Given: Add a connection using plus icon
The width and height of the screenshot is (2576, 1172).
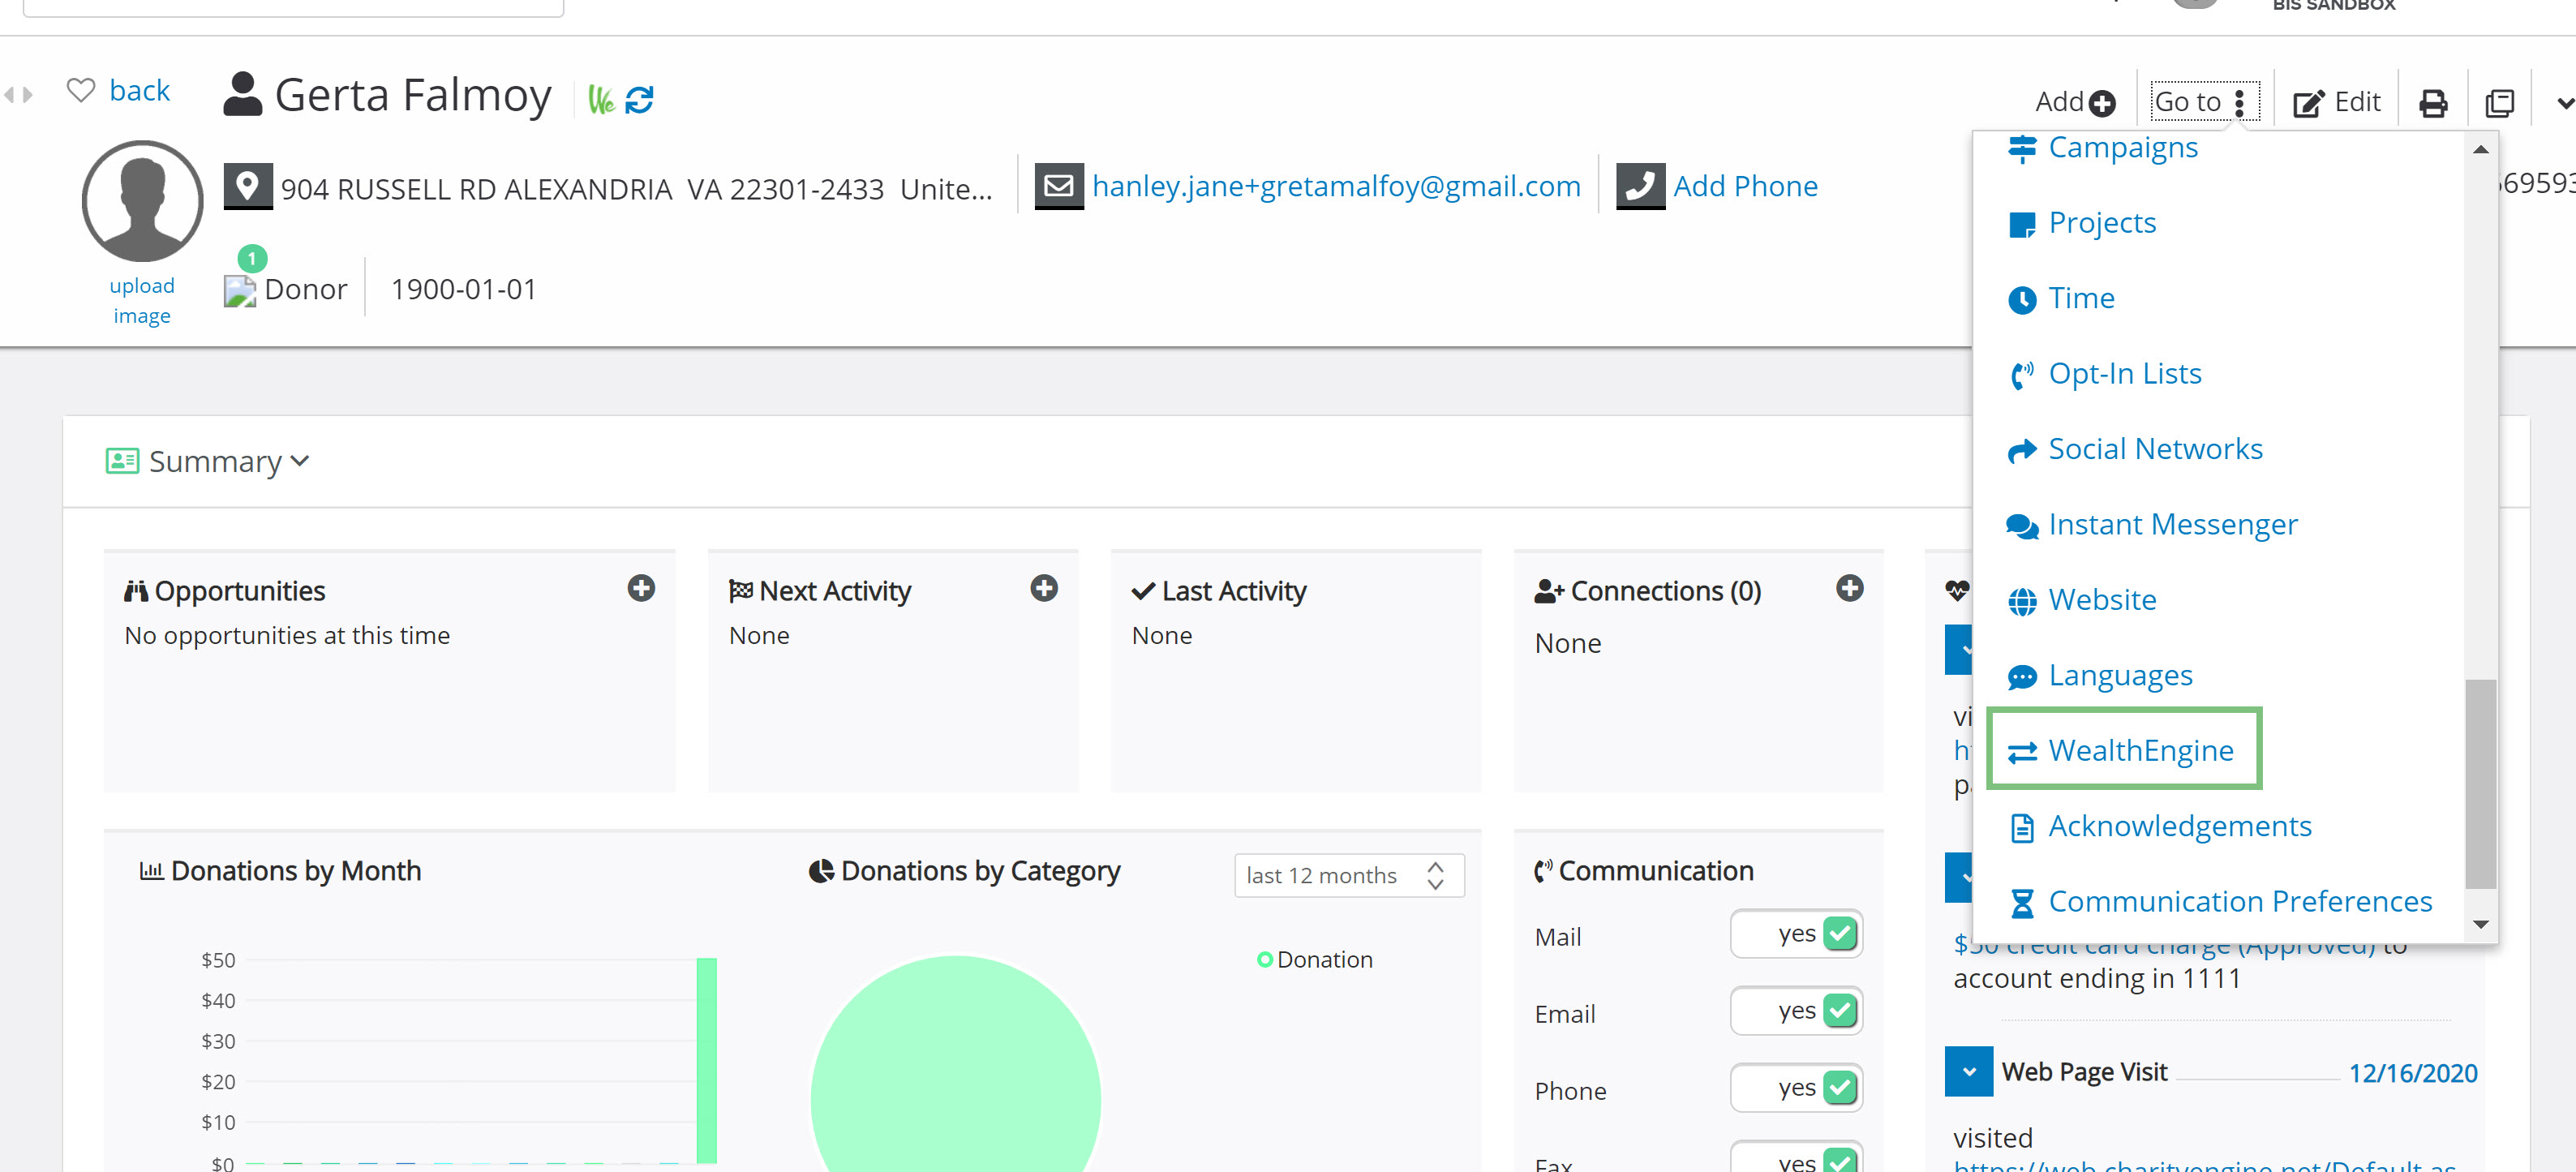Looking at the screenshot, I should 1849,588.
